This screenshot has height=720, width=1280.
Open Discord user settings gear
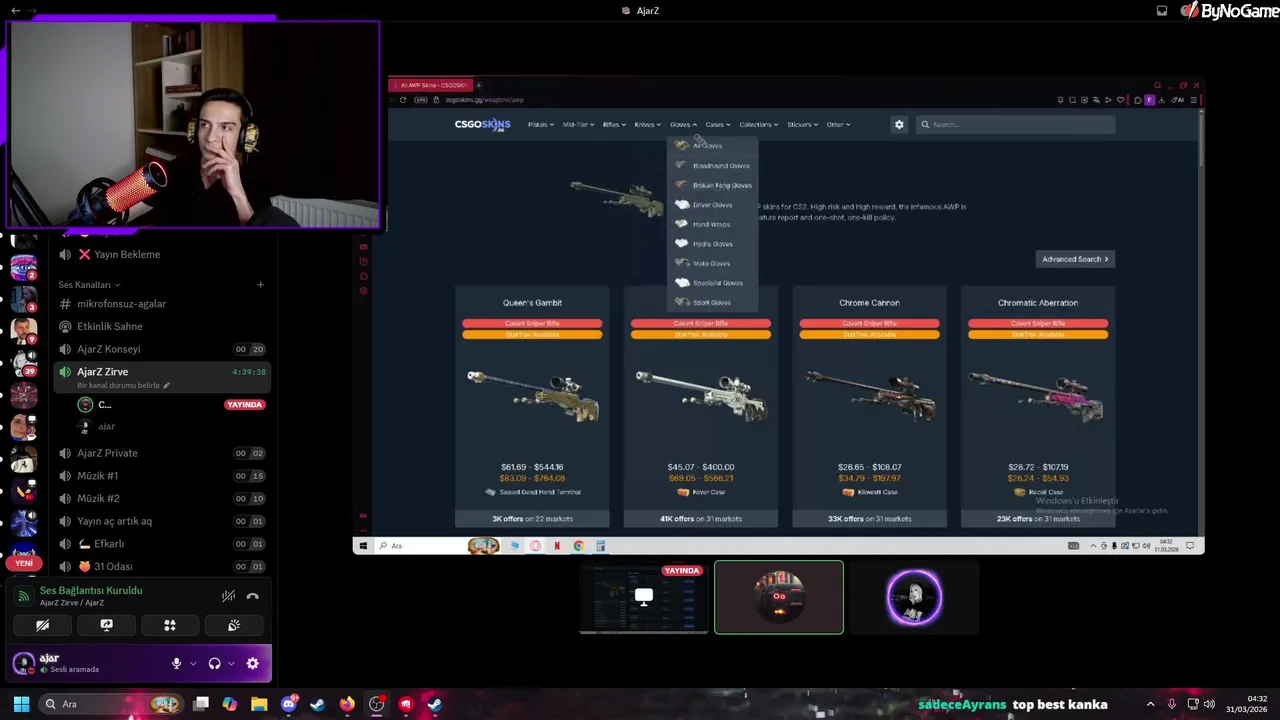(x=253, y=663)
